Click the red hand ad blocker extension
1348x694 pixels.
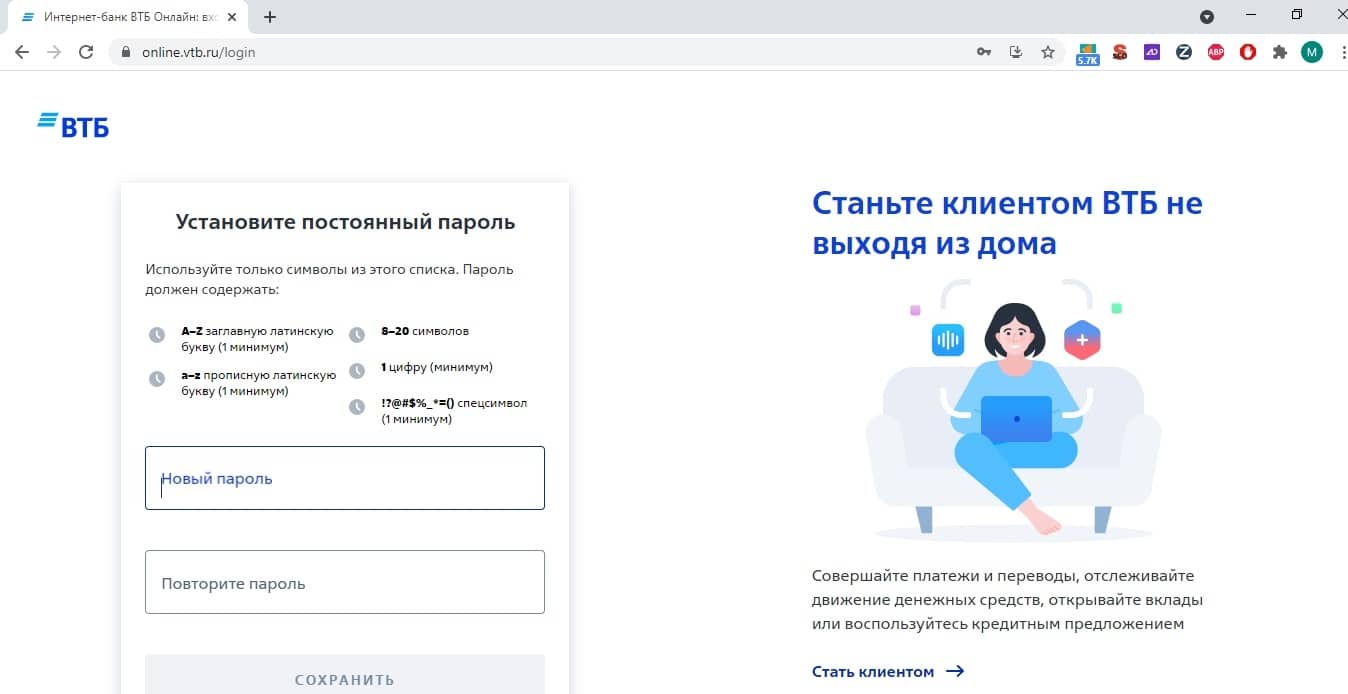click(x=1248, y=52)
